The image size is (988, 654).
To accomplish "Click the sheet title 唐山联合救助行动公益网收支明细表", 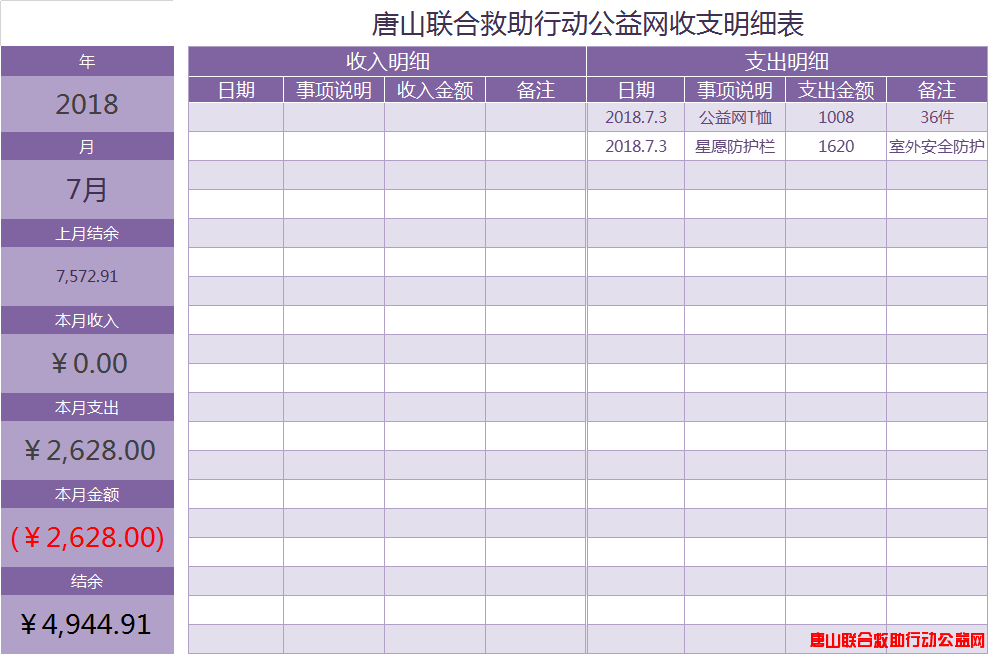I will click(x=588, y=23).
